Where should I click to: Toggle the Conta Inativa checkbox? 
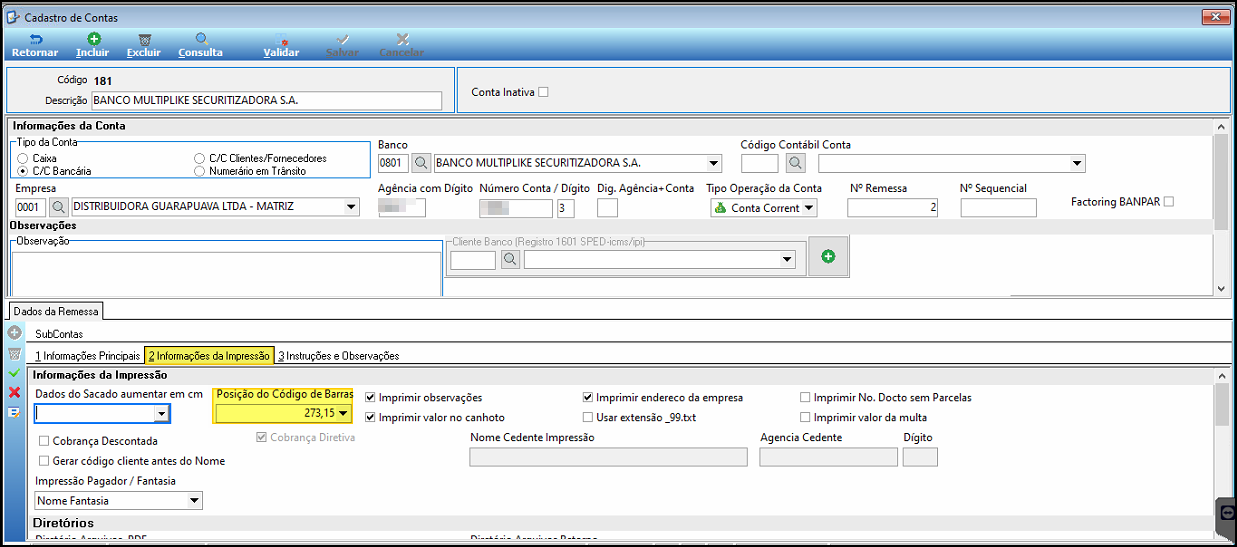coord(544,92)
